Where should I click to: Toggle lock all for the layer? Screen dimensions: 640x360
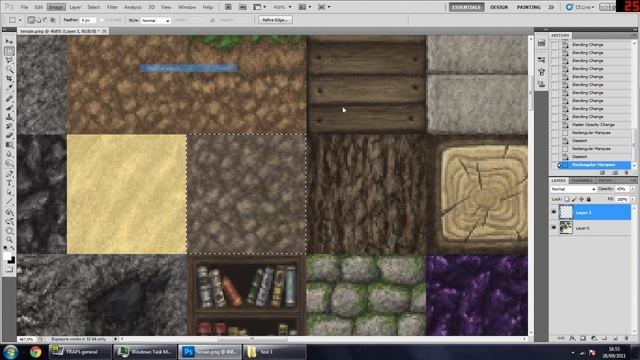(x=589, y=199)
